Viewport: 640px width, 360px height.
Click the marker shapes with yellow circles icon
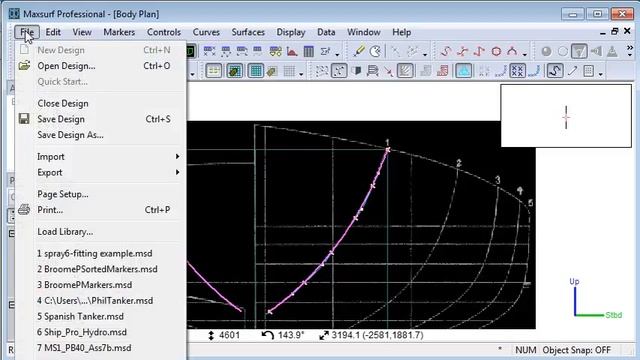click(x=276, y=51)
